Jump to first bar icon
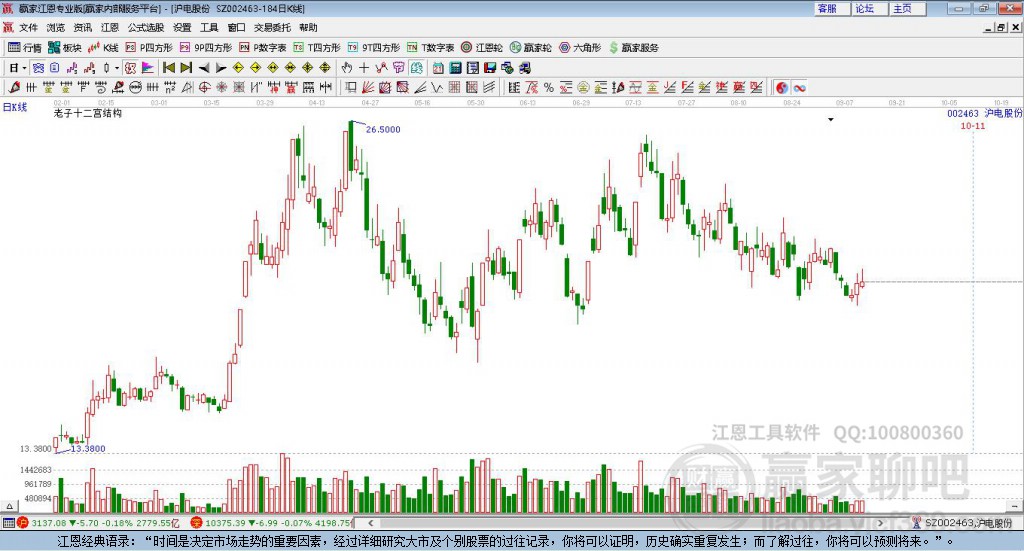Screen dimensions: 1024x551 [x=168, y=68]
